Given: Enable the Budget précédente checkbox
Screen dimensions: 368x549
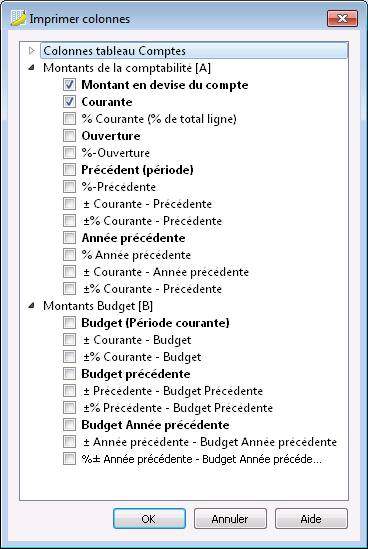Looking at the screenshot, I should pos(69,374).
